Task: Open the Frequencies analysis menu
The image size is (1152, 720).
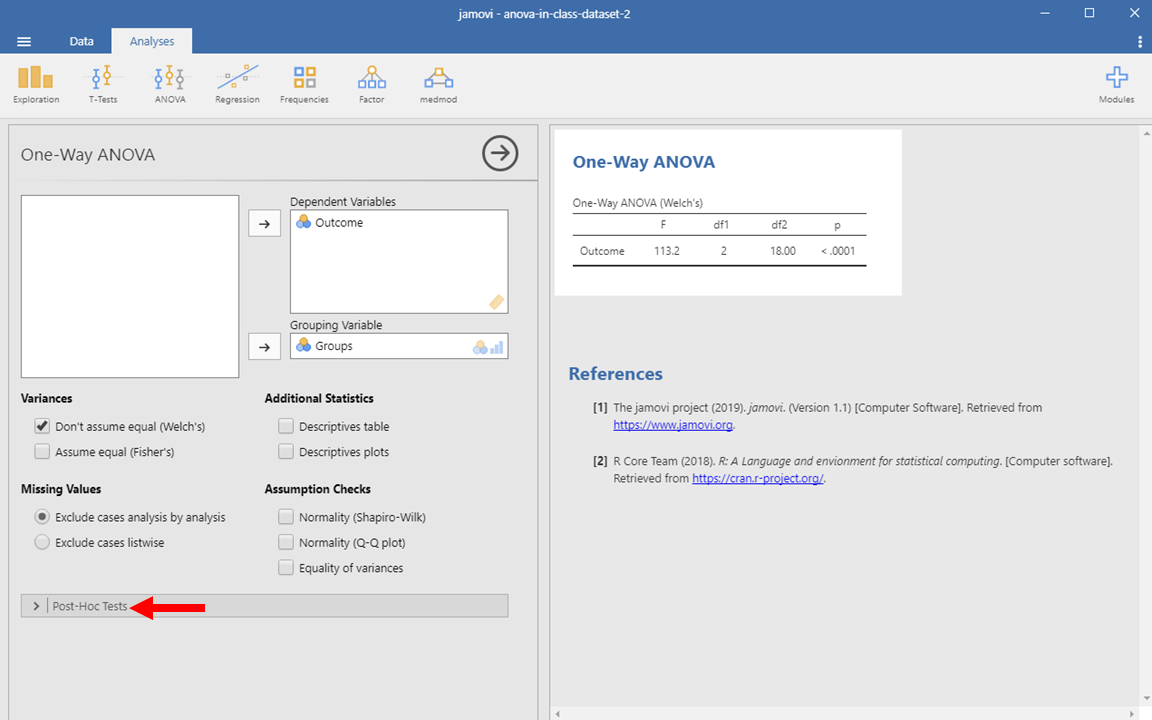Action: click(x=304, y=84)
